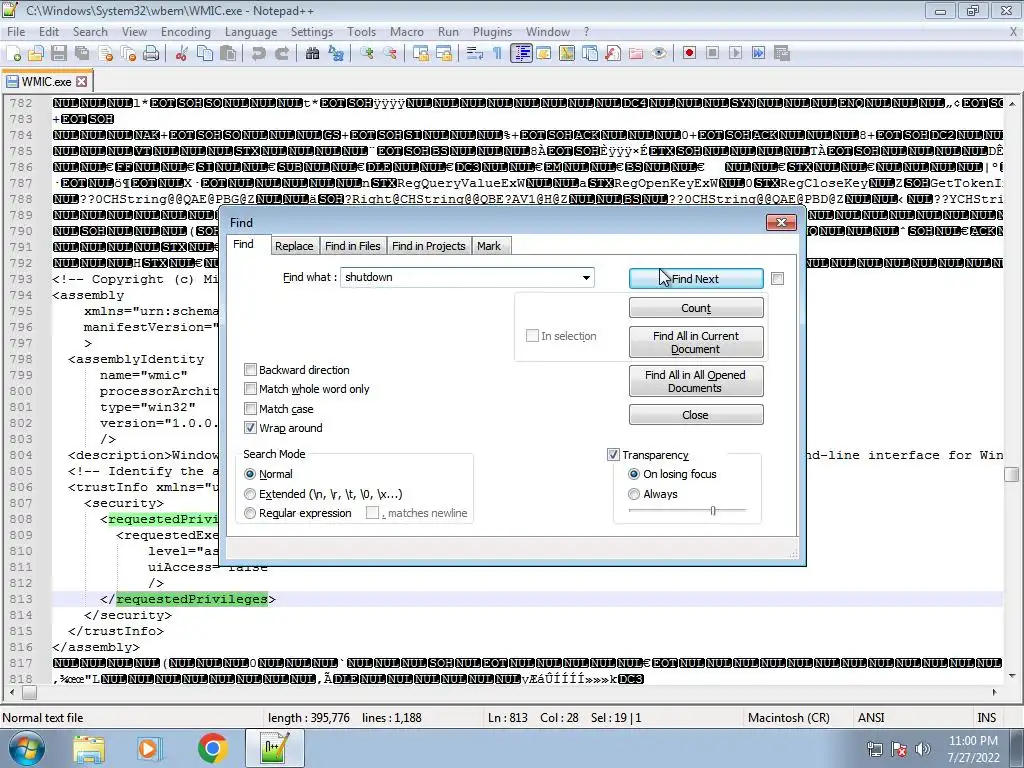This screenshot has height=768, width=1024.
Task: Uncheck the Wrap around checkbox
Action: click(x=250, y=428)
